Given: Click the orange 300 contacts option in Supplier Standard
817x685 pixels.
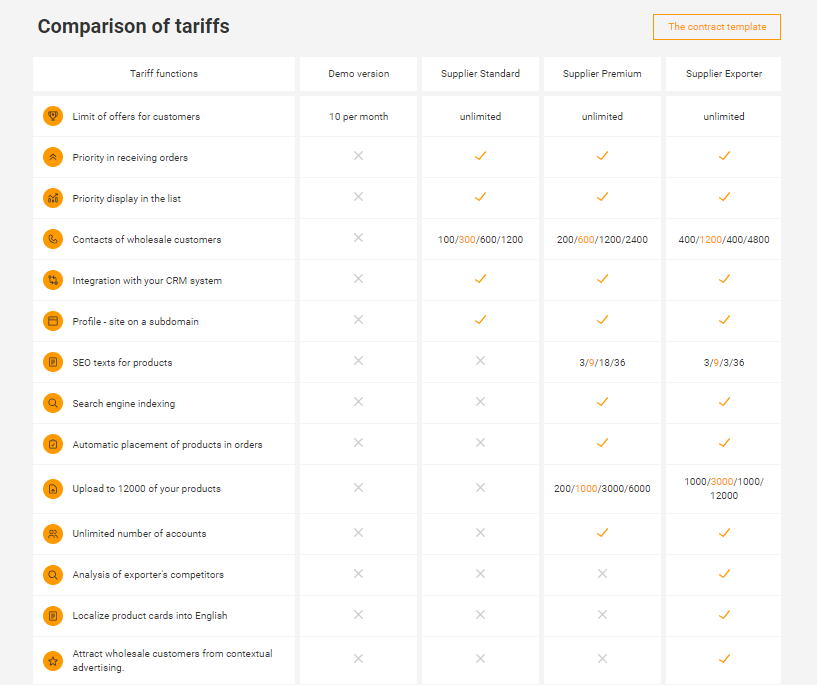Looking at the screenshot, I should coord(468,240).
